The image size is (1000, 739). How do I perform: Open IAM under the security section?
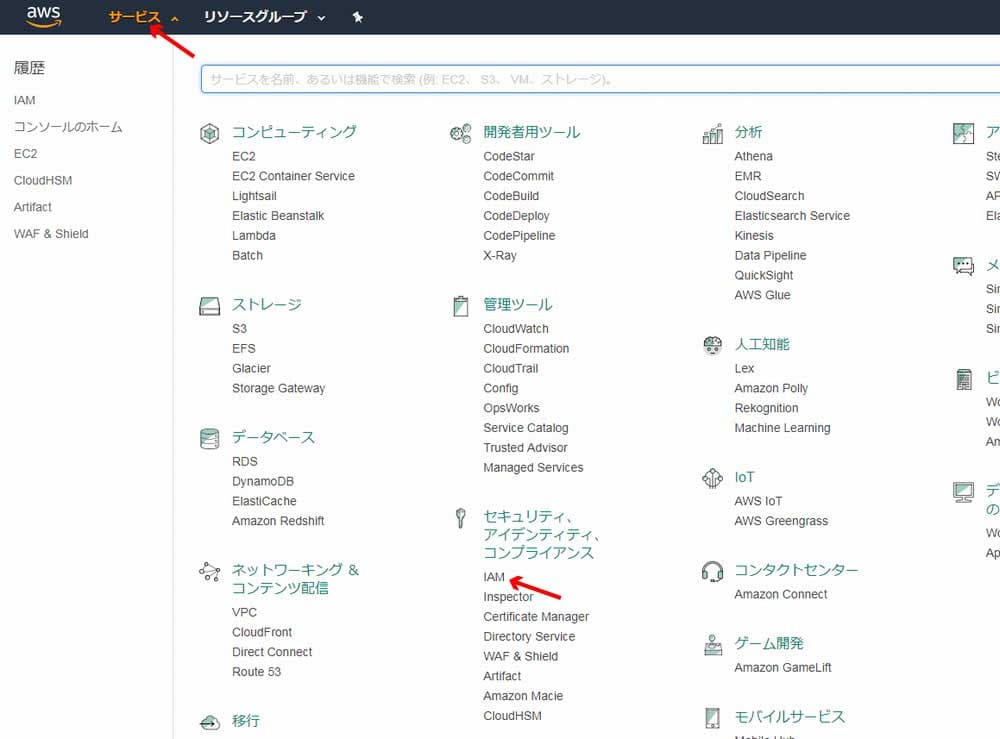[x=492, y=577]
